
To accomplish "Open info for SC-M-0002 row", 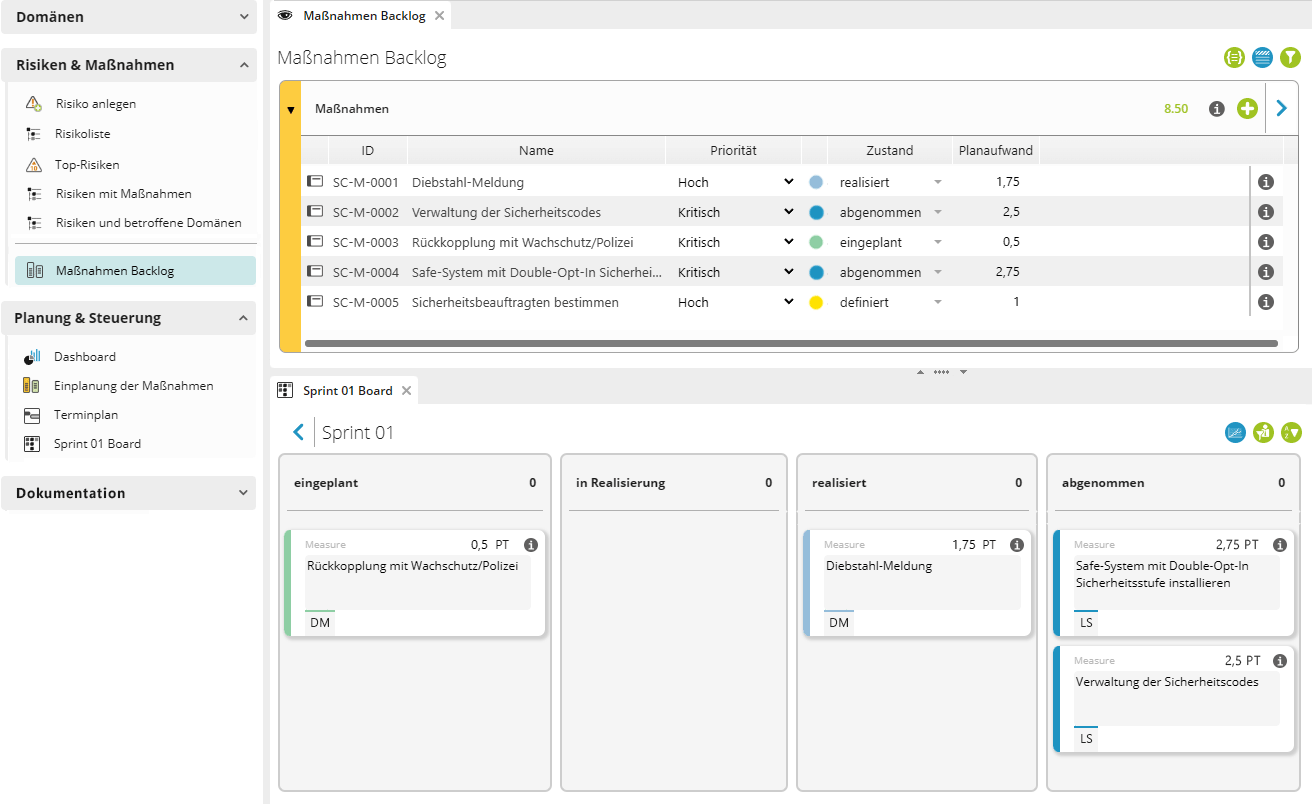I will pos(1265,212).
